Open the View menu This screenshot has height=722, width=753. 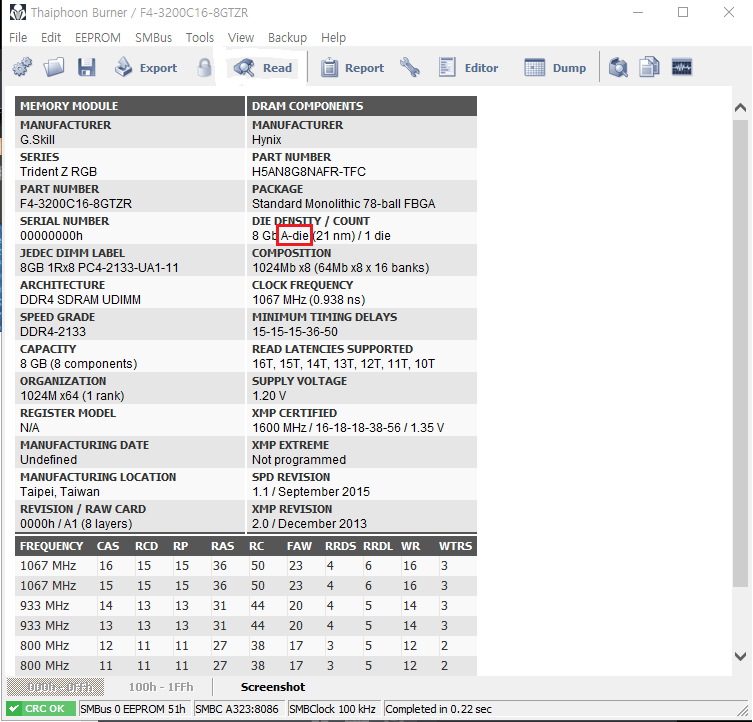pos(241,37)
